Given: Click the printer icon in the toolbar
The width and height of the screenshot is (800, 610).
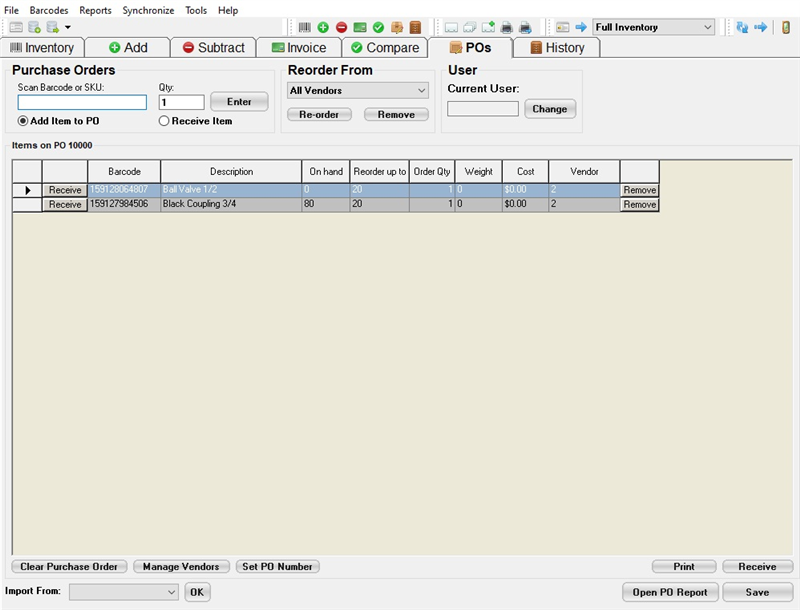Looking at the screenshot, I should [x=507, y=27].
